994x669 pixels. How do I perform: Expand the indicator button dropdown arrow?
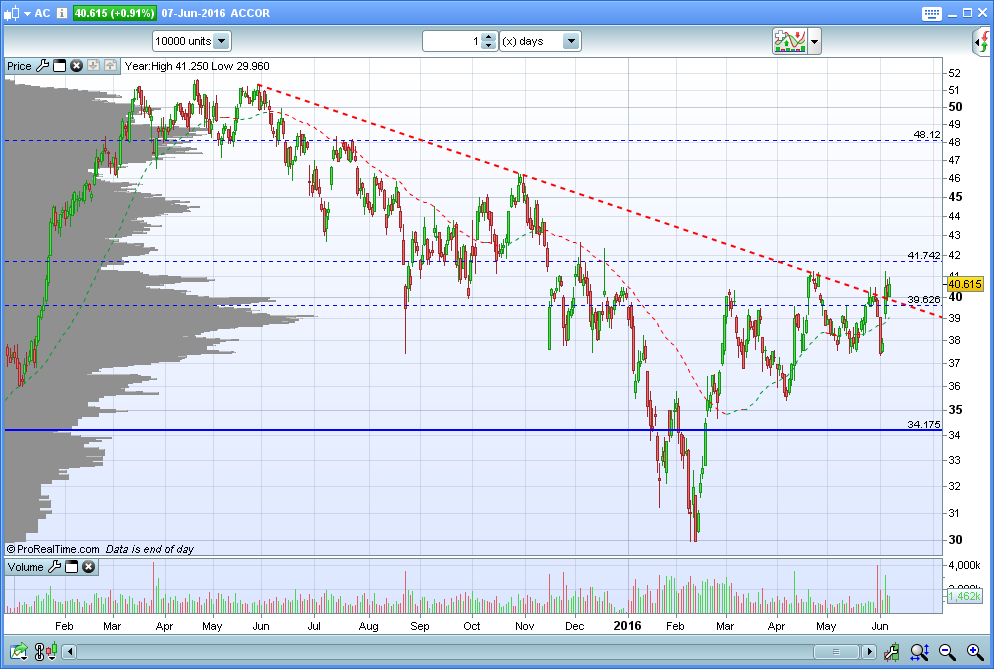point(815,41)
